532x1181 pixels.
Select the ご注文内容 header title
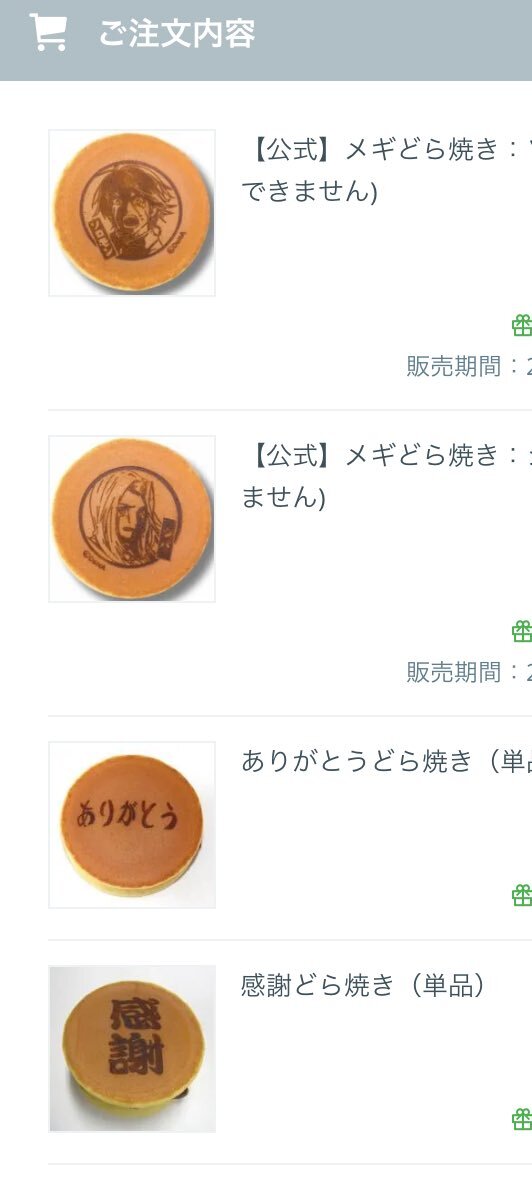tap(177, 33)
